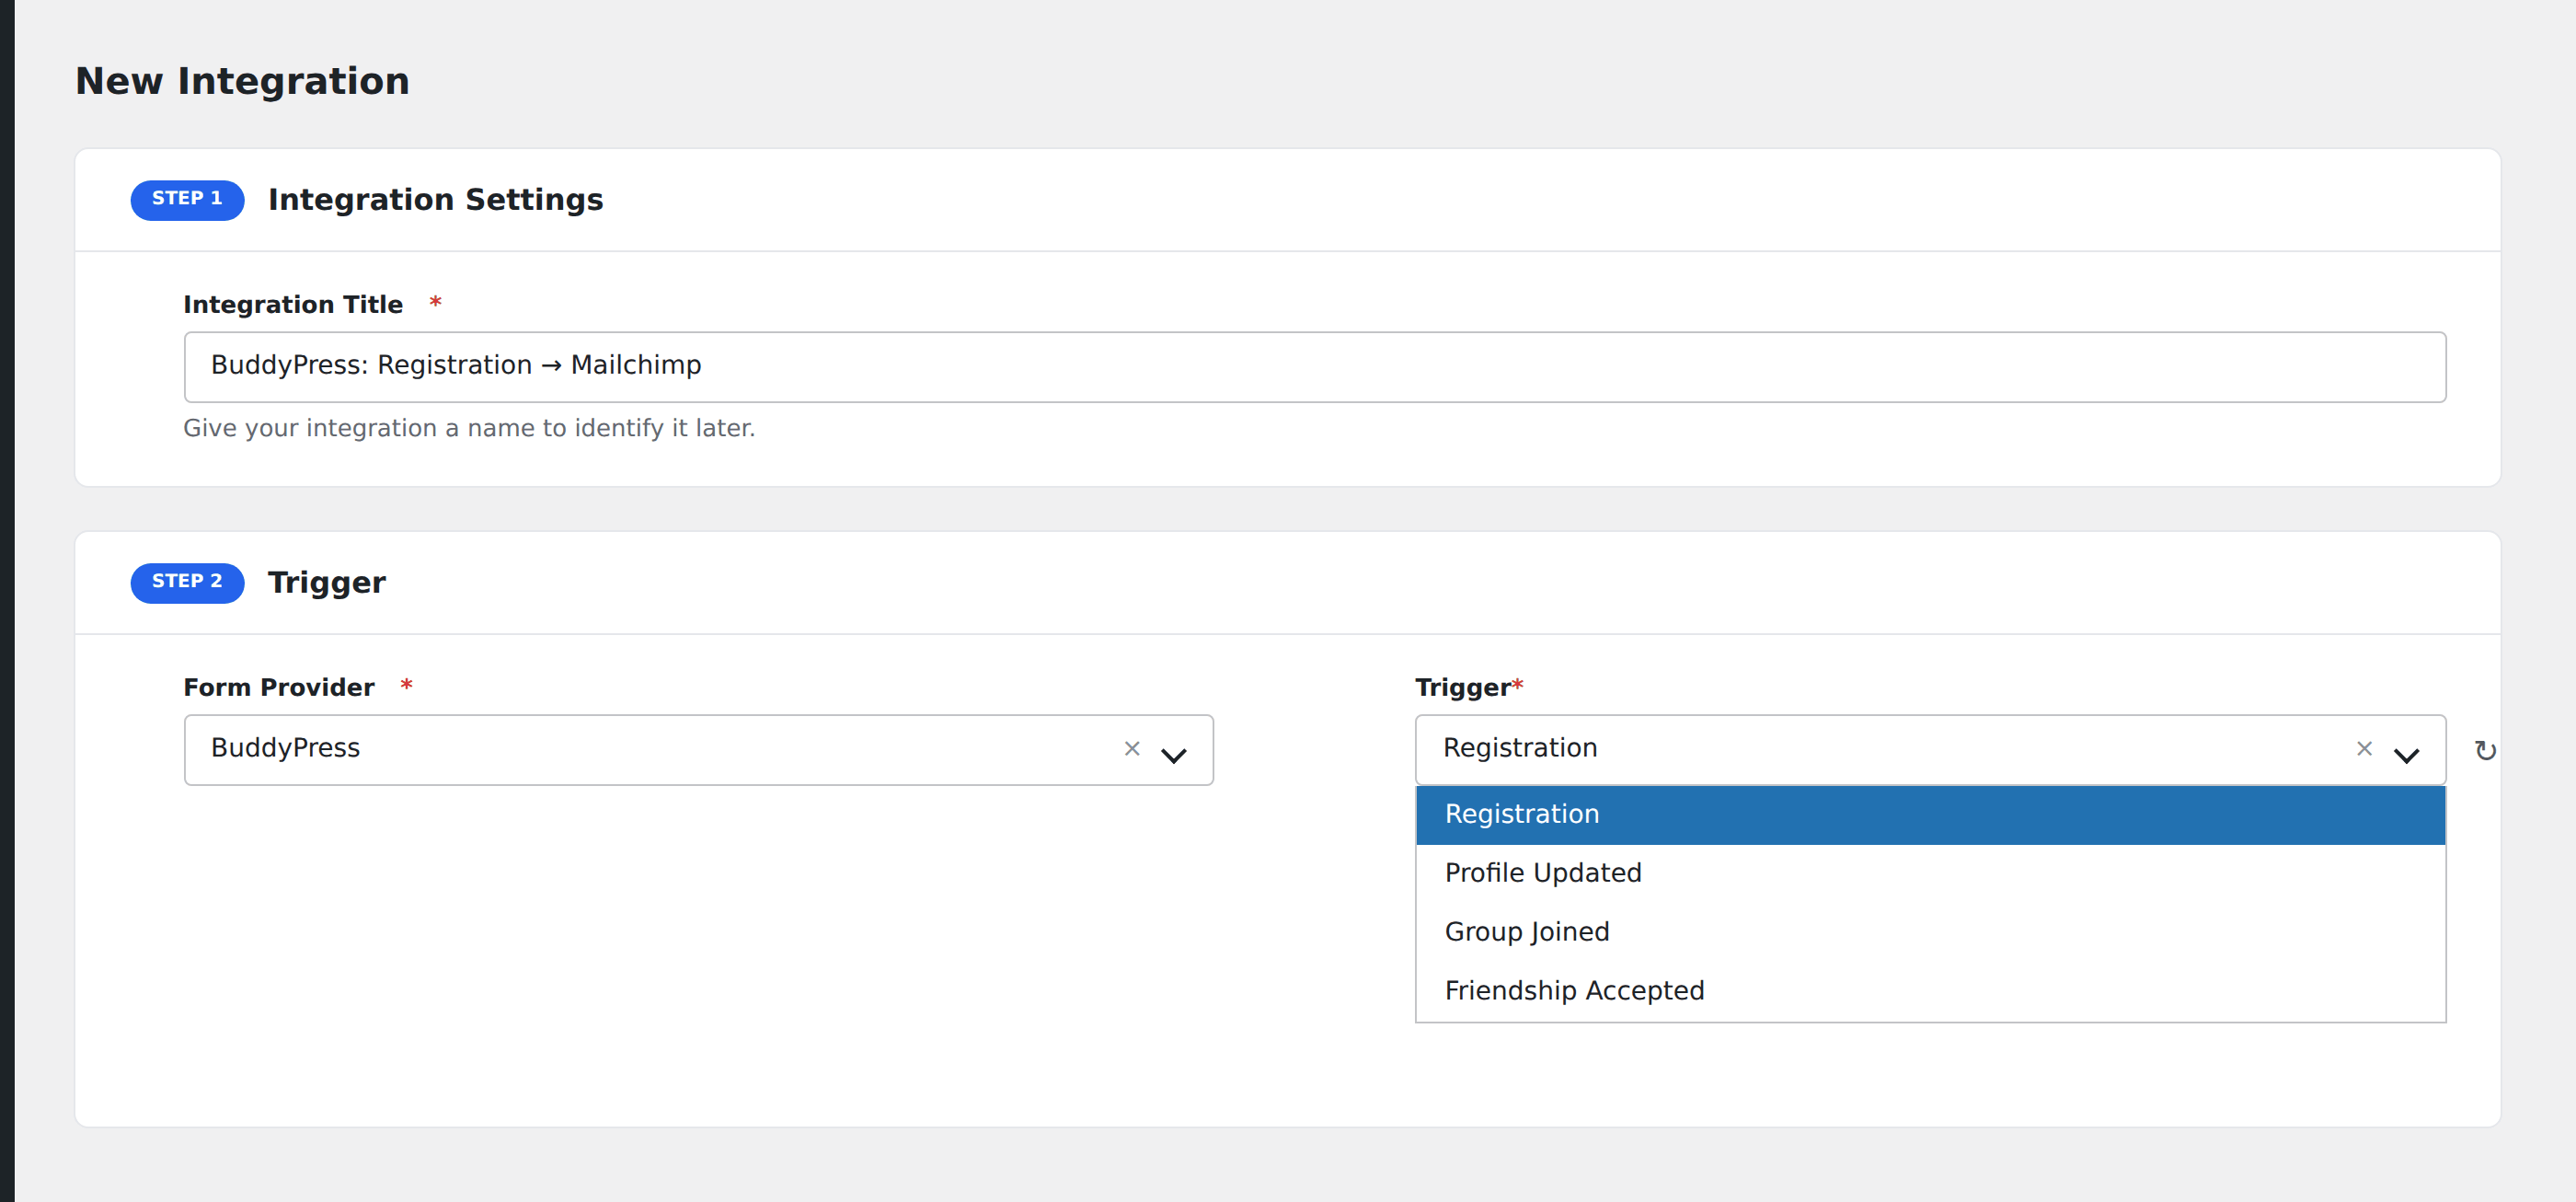This screenshot has width=2576, height=1202.
Task: Collapse the Trigger dropdown chevron
Action: coord(2406,755)
